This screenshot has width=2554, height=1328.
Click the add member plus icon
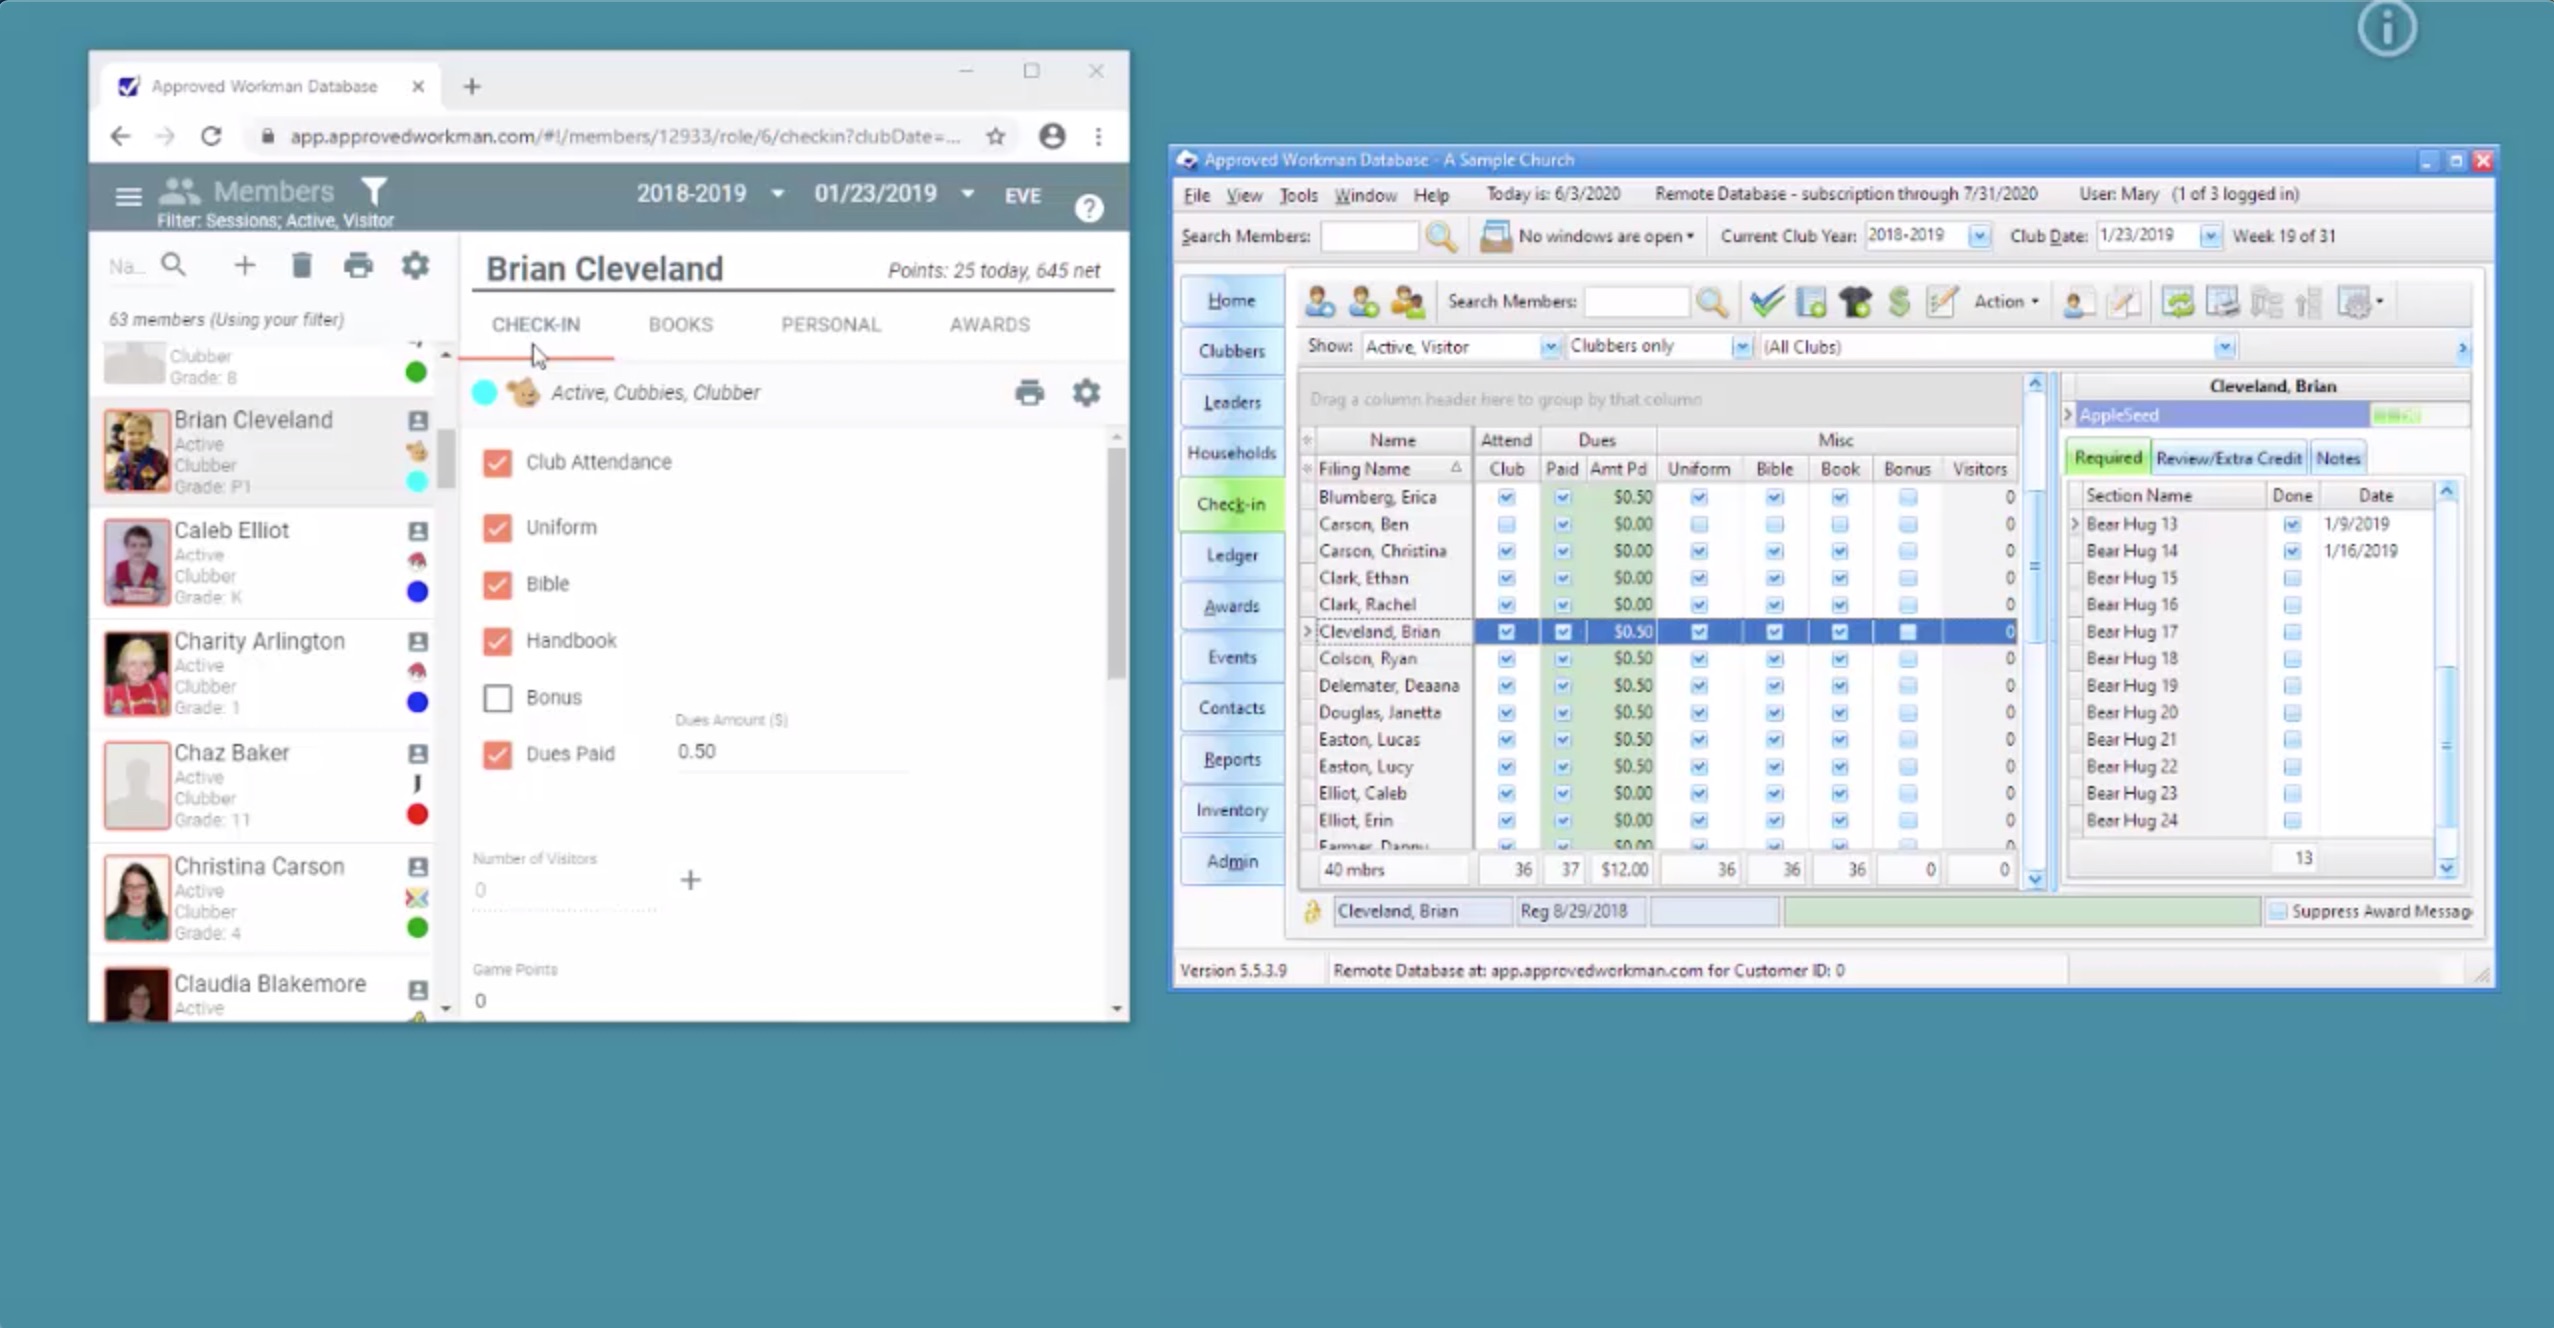245,265
